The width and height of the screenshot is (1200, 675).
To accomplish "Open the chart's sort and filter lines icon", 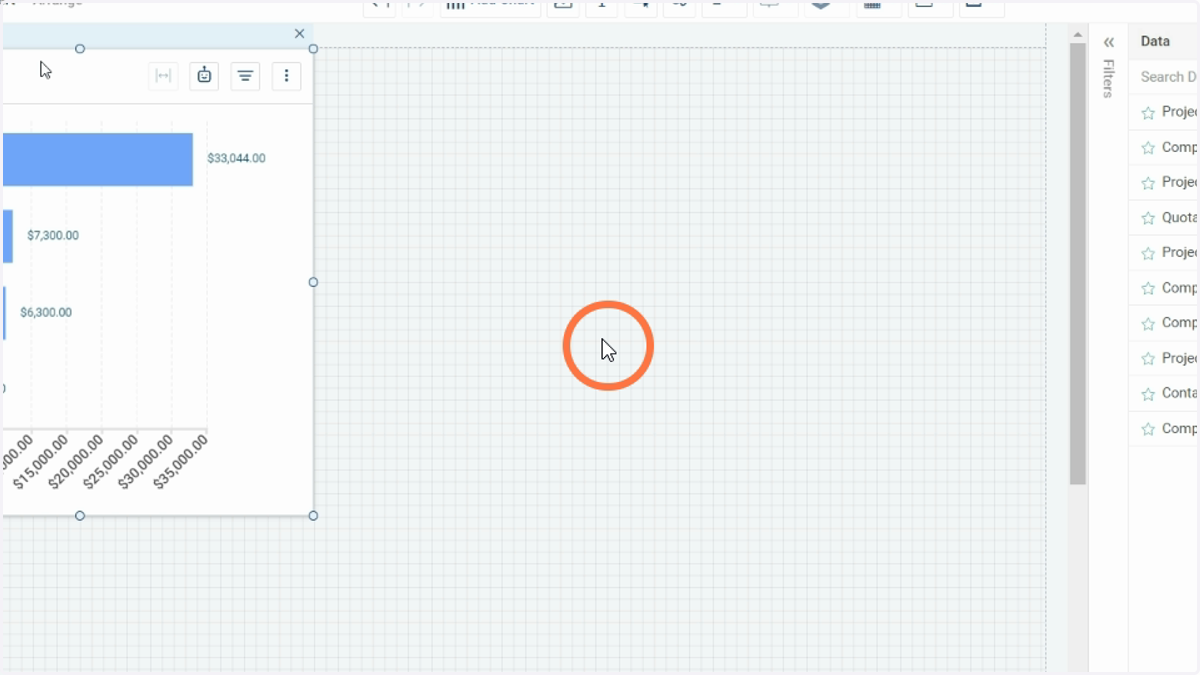I will (245, 76).
